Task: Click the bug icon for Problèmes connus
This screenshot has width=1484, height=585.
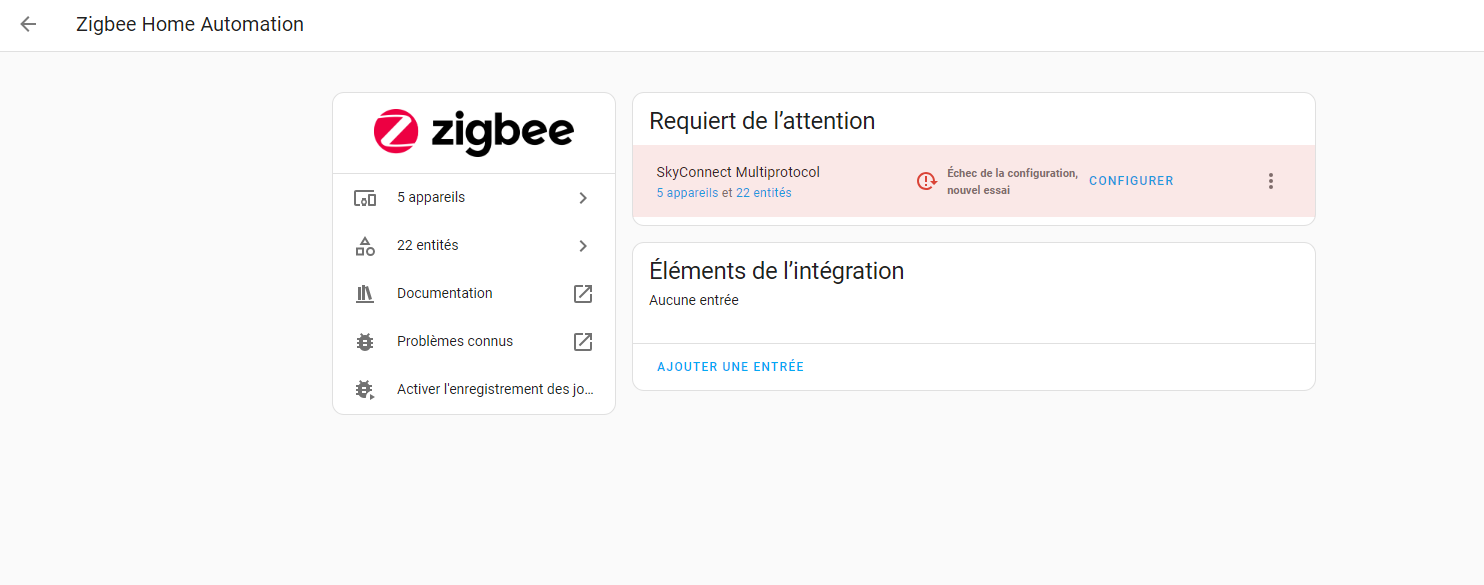Action: click(x=365, y=342)
